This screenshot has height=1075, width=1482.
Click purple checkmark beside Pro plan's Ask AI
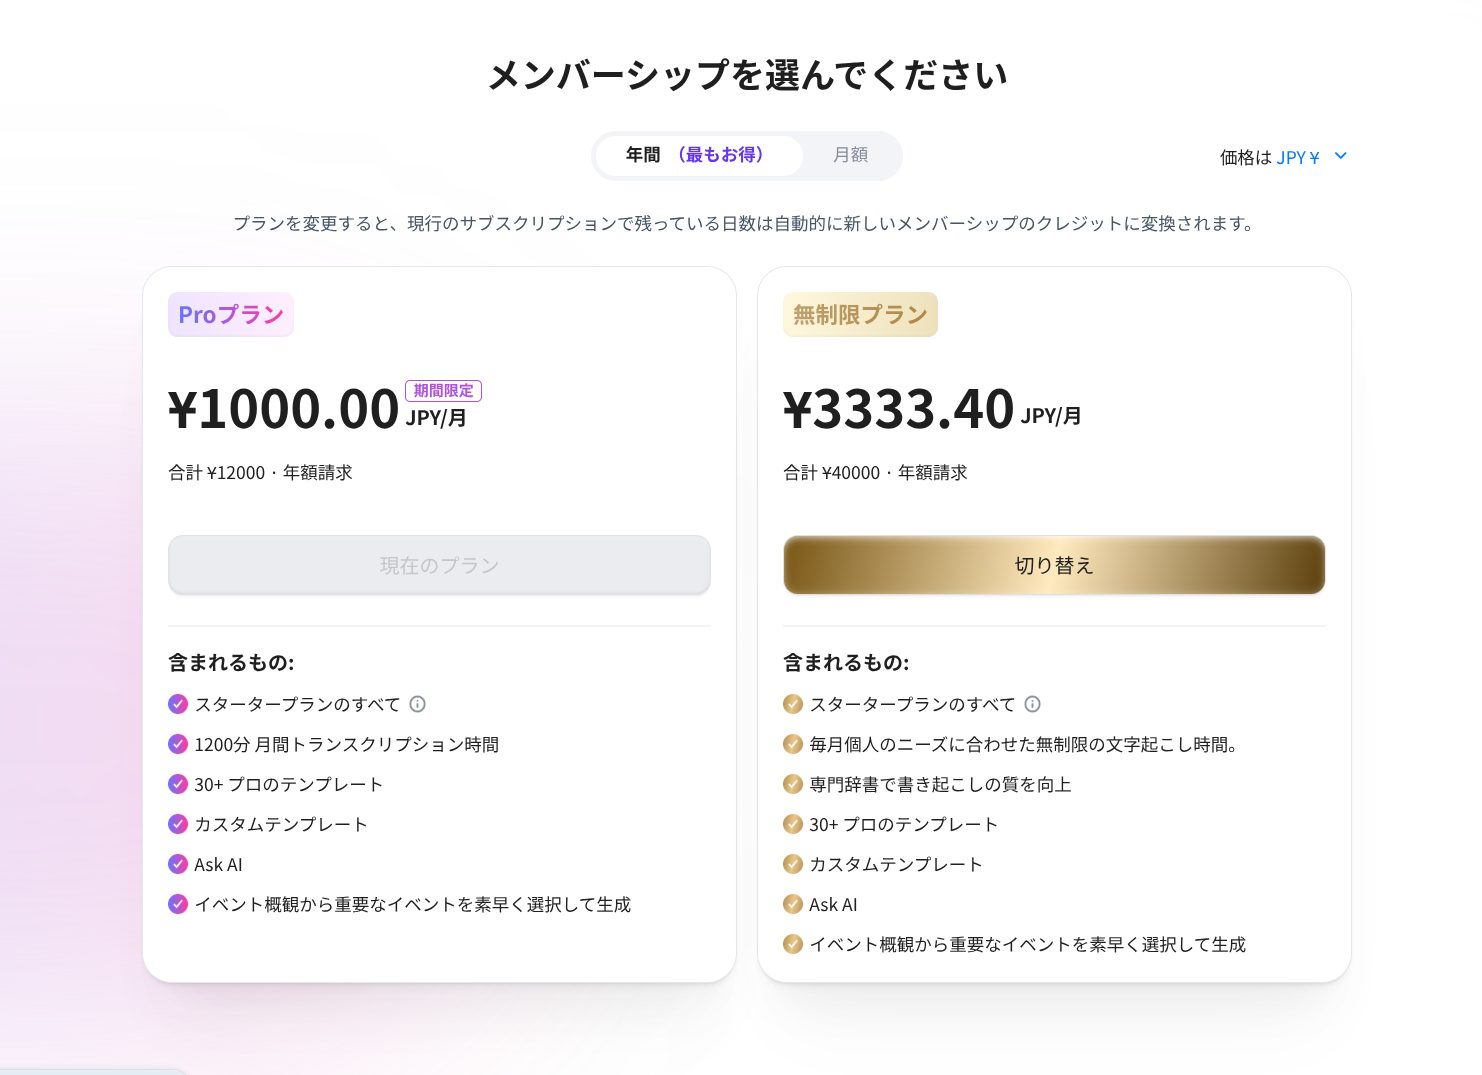(178, 864)
